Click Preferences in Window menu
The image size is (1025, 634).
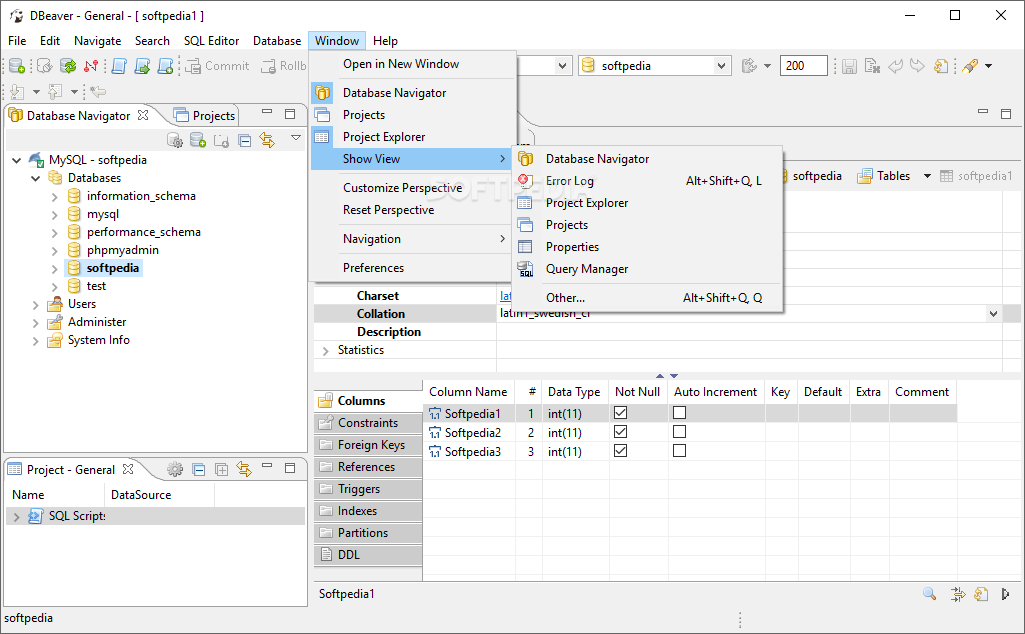point(413,268)
